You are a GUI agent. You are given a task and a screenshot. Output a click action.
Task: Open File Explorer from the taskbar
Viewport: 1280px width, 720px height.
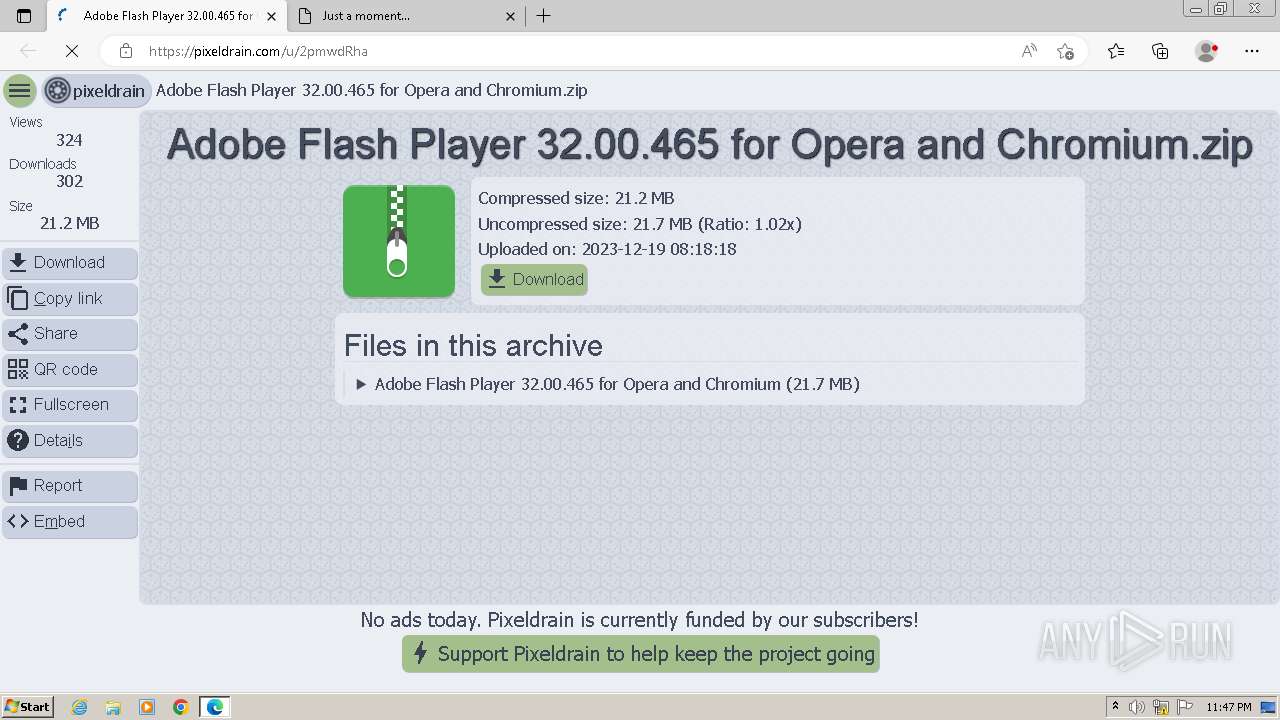pyautogui.click(x=113, y=707)
